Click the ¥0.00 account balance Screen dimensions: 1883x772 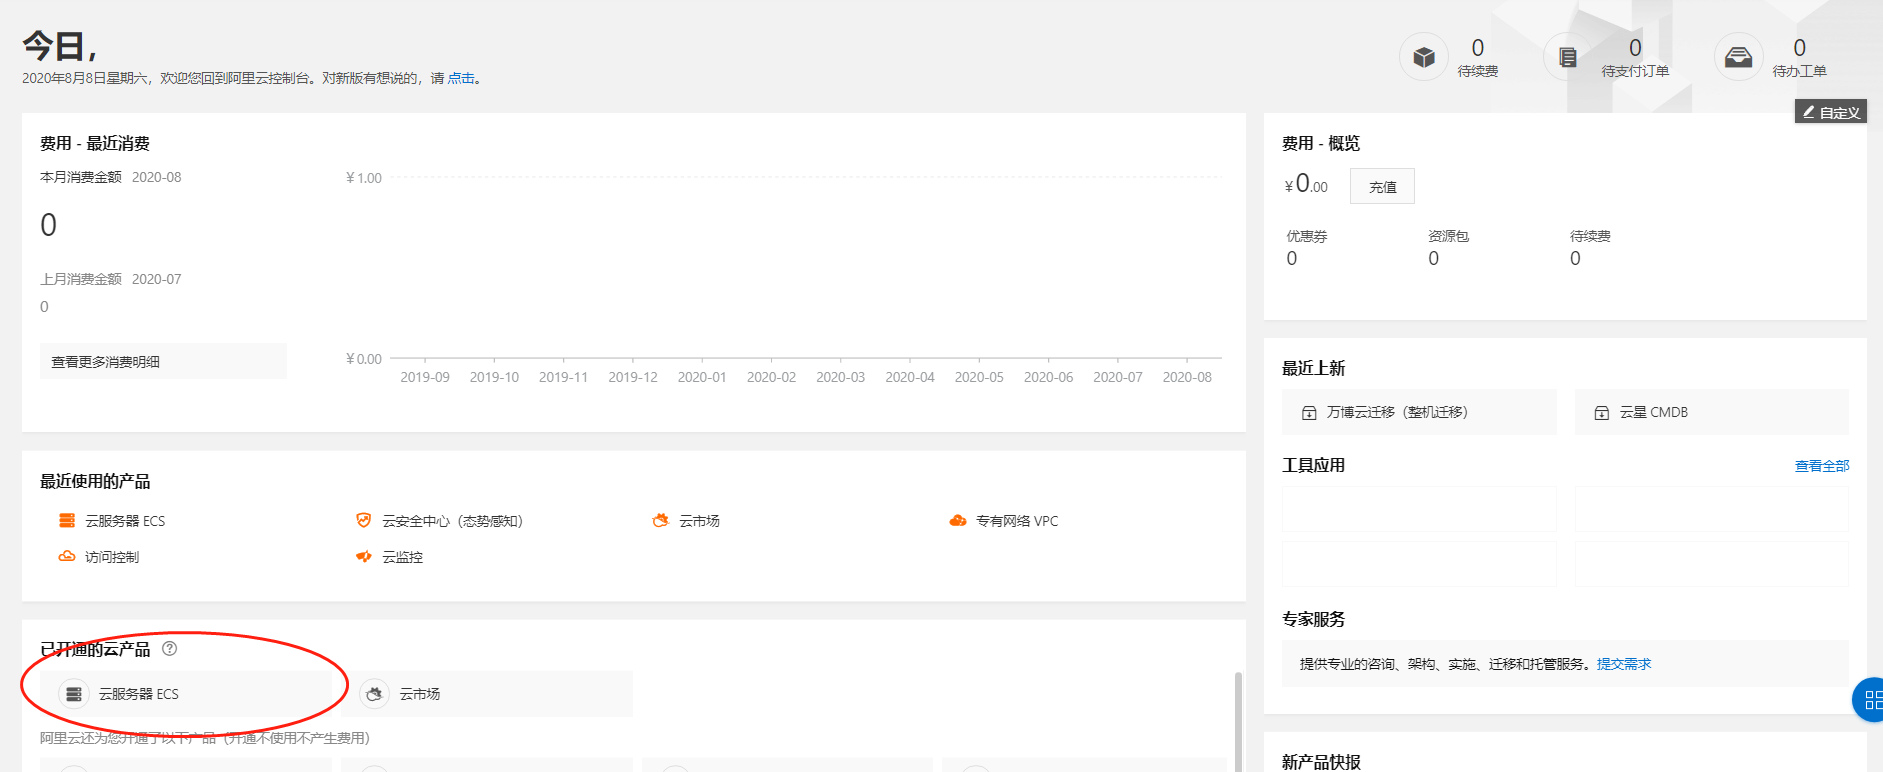point(1306,185)
